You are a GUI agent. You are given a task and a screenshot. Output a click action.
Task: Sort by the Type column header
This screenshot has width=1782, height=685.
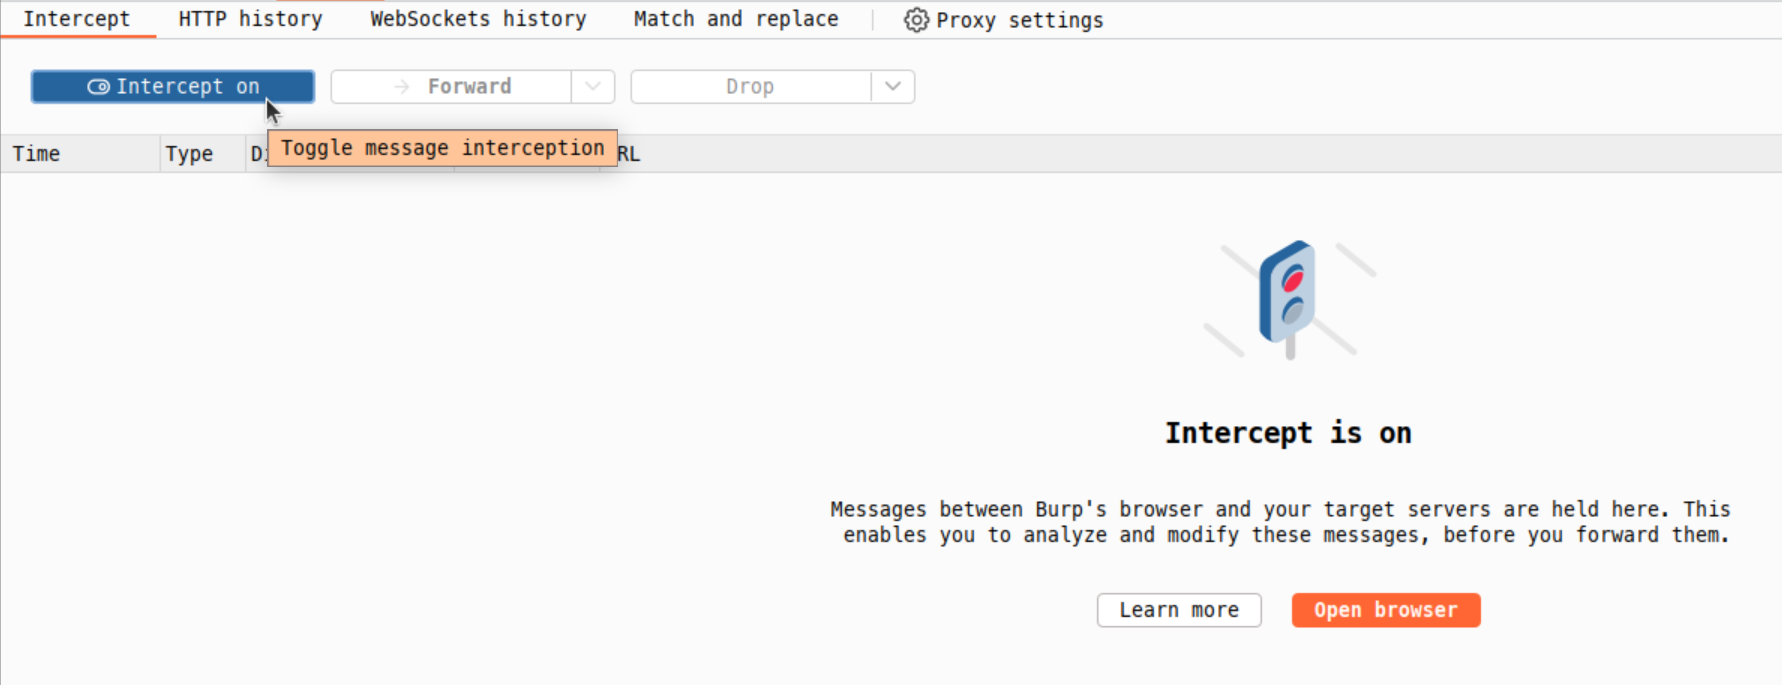(x=203, y=154)
